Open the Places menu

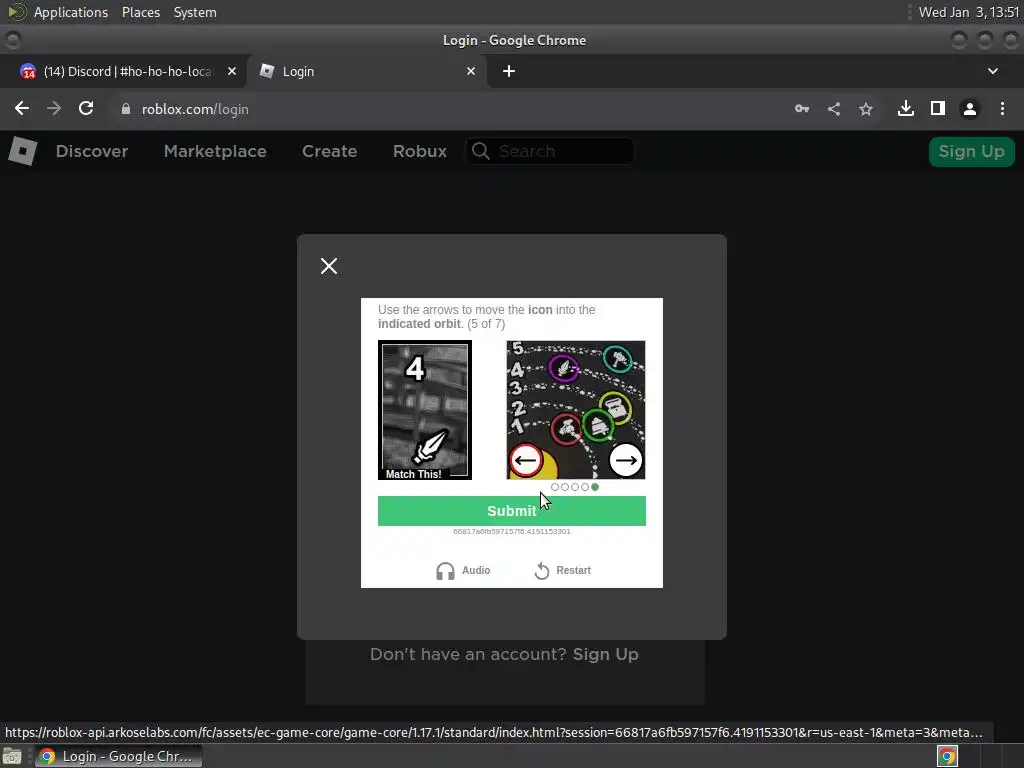(141, 12)
